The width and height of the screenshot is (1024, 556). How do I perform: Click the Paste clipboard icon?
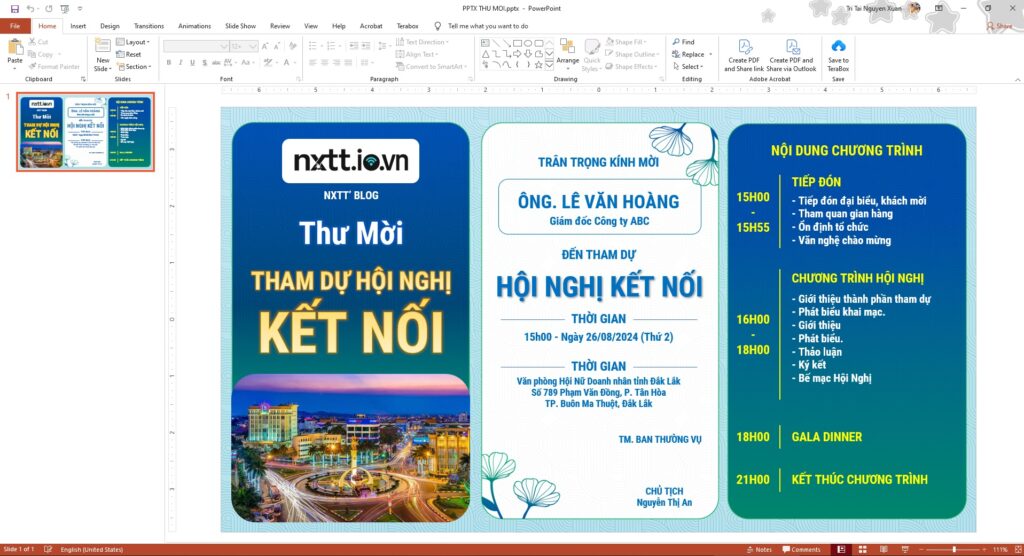pyautogui.click(x=14, y=48)
